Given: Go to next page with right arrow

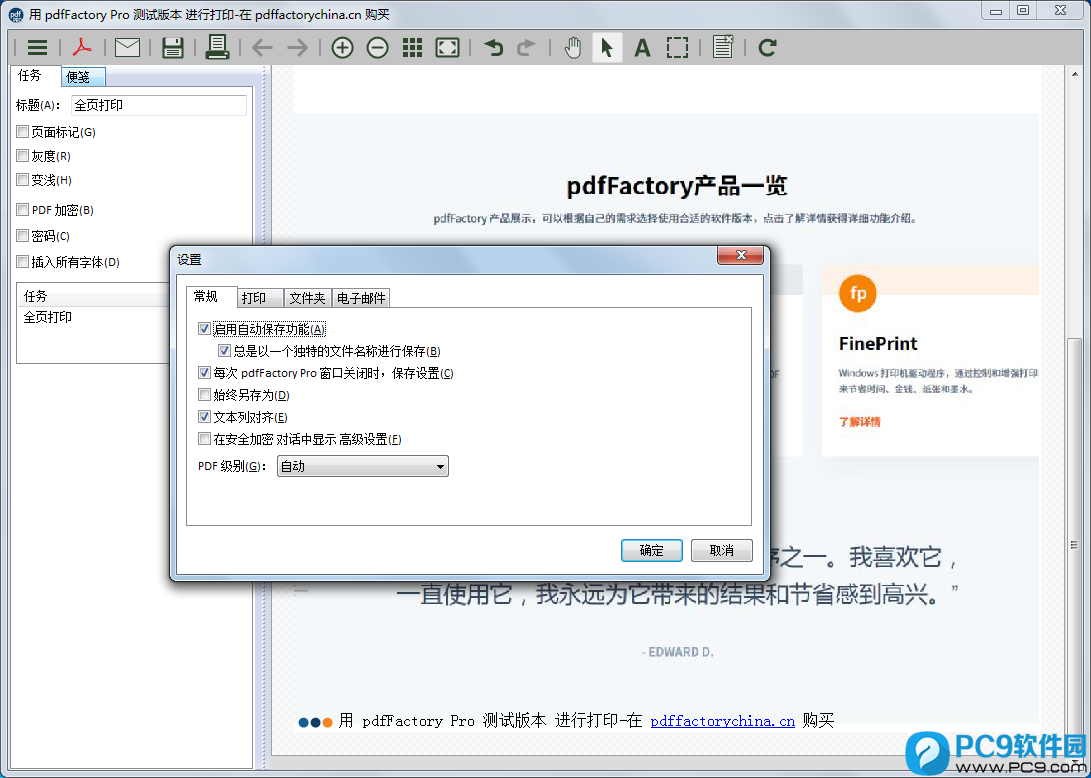Looking at the screenshot, I should click(x=298, y=47).
